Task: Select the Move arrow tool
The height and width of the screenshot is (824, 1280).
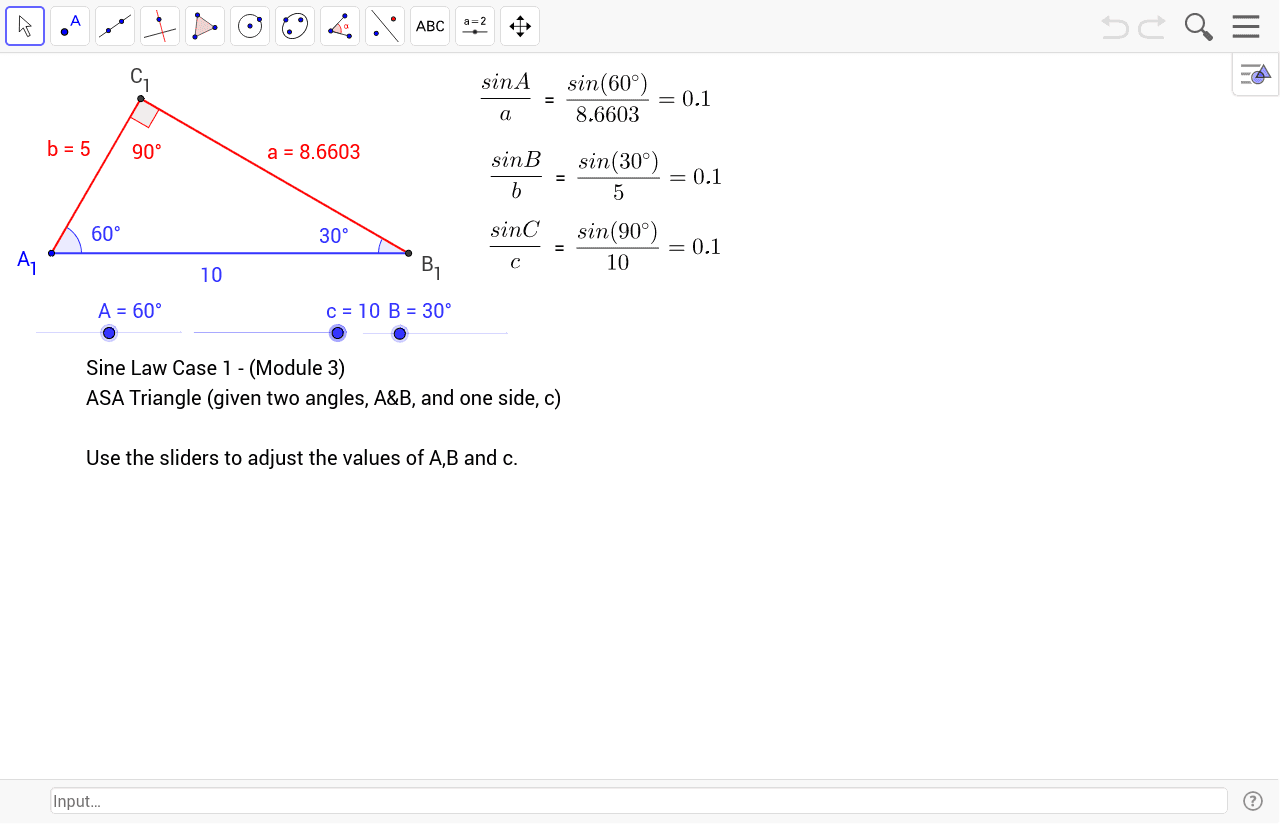Action: click(25, 26)
